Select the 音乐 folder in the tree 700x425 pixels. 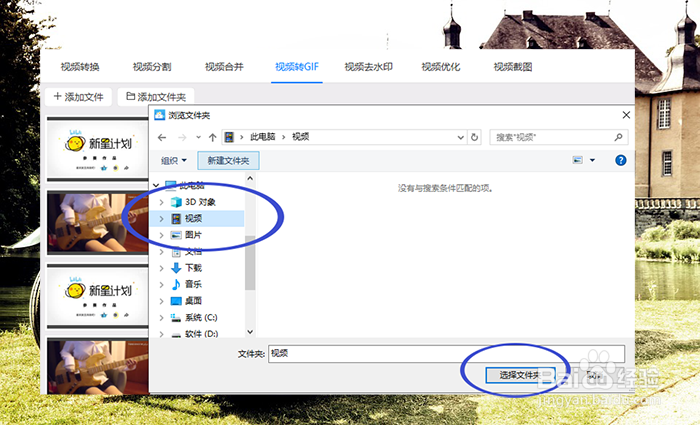194,284
